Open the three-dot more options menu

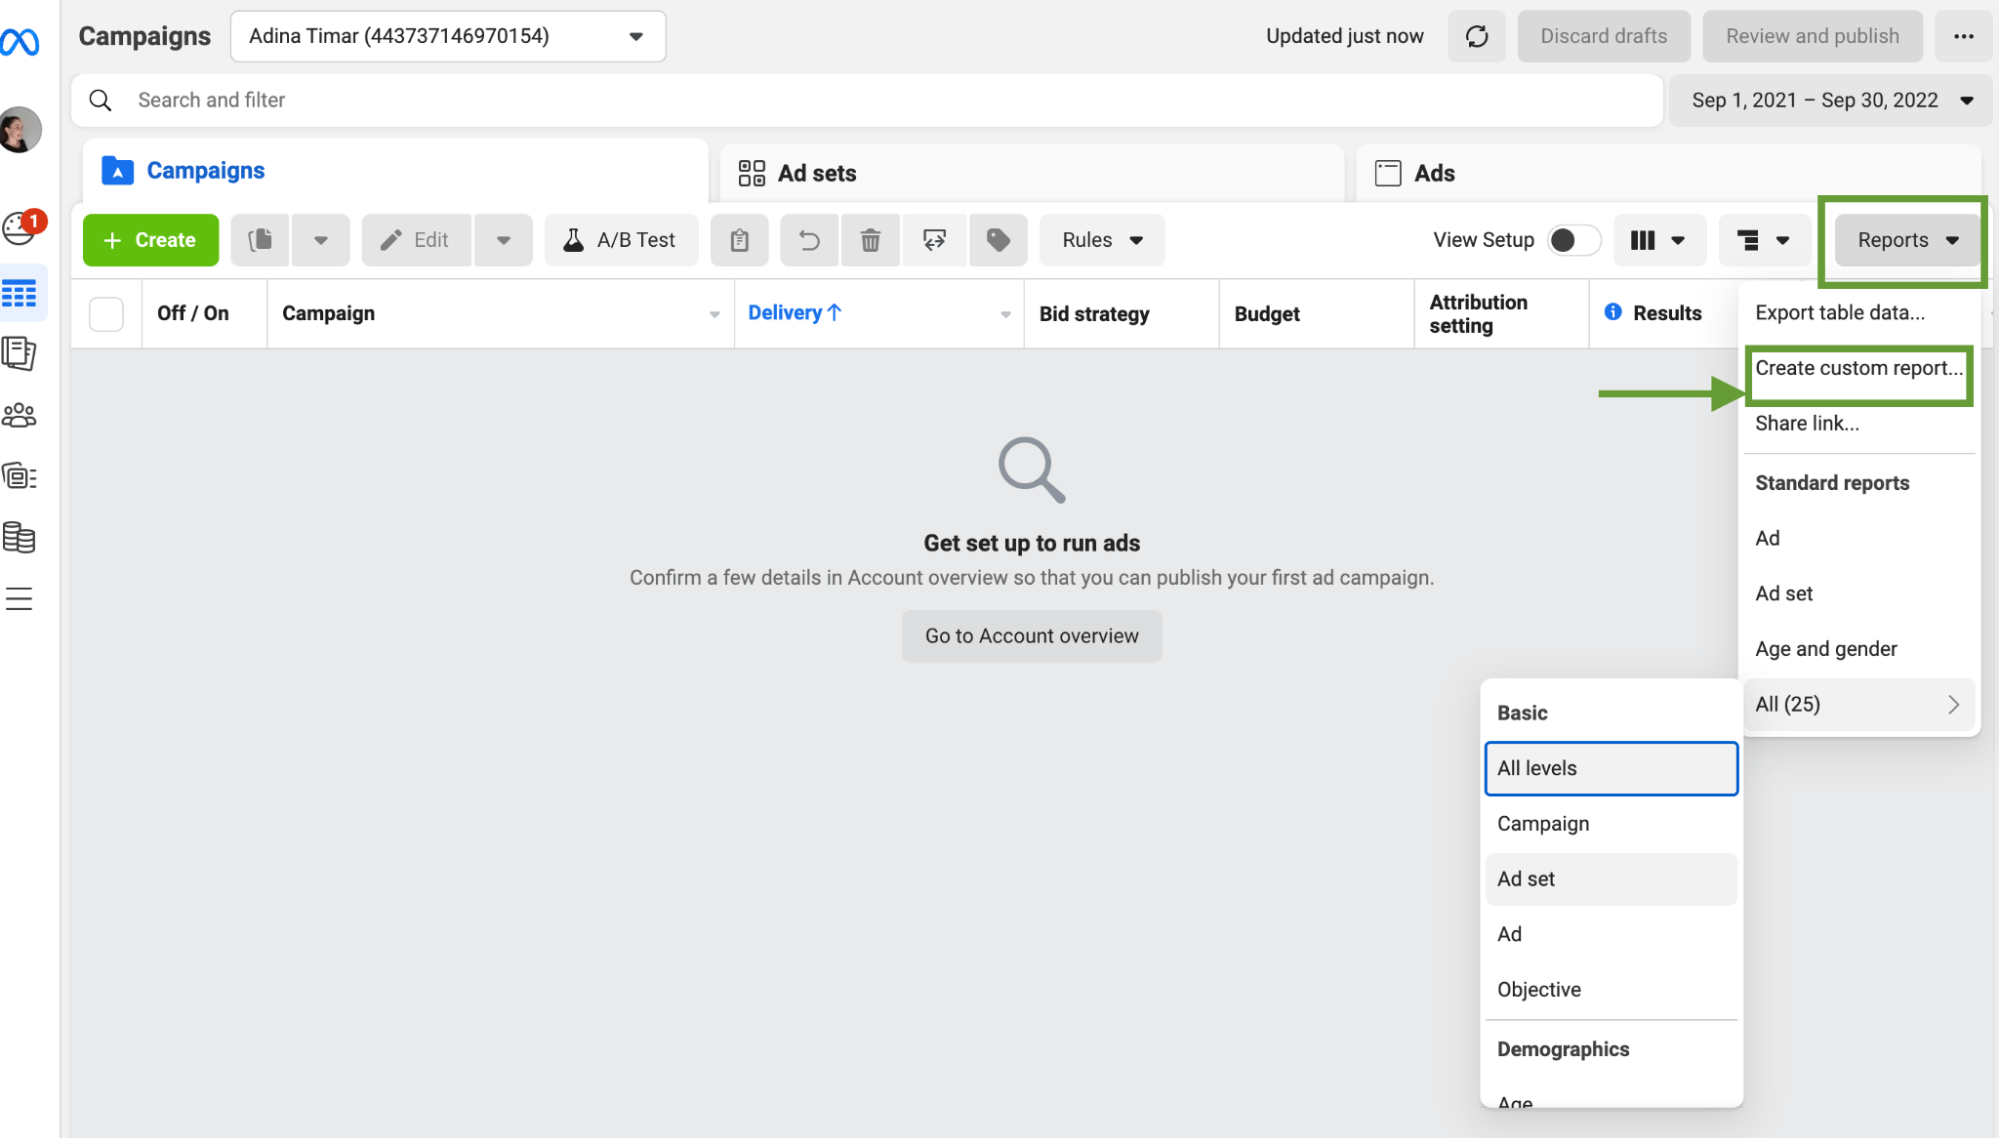1963,37
